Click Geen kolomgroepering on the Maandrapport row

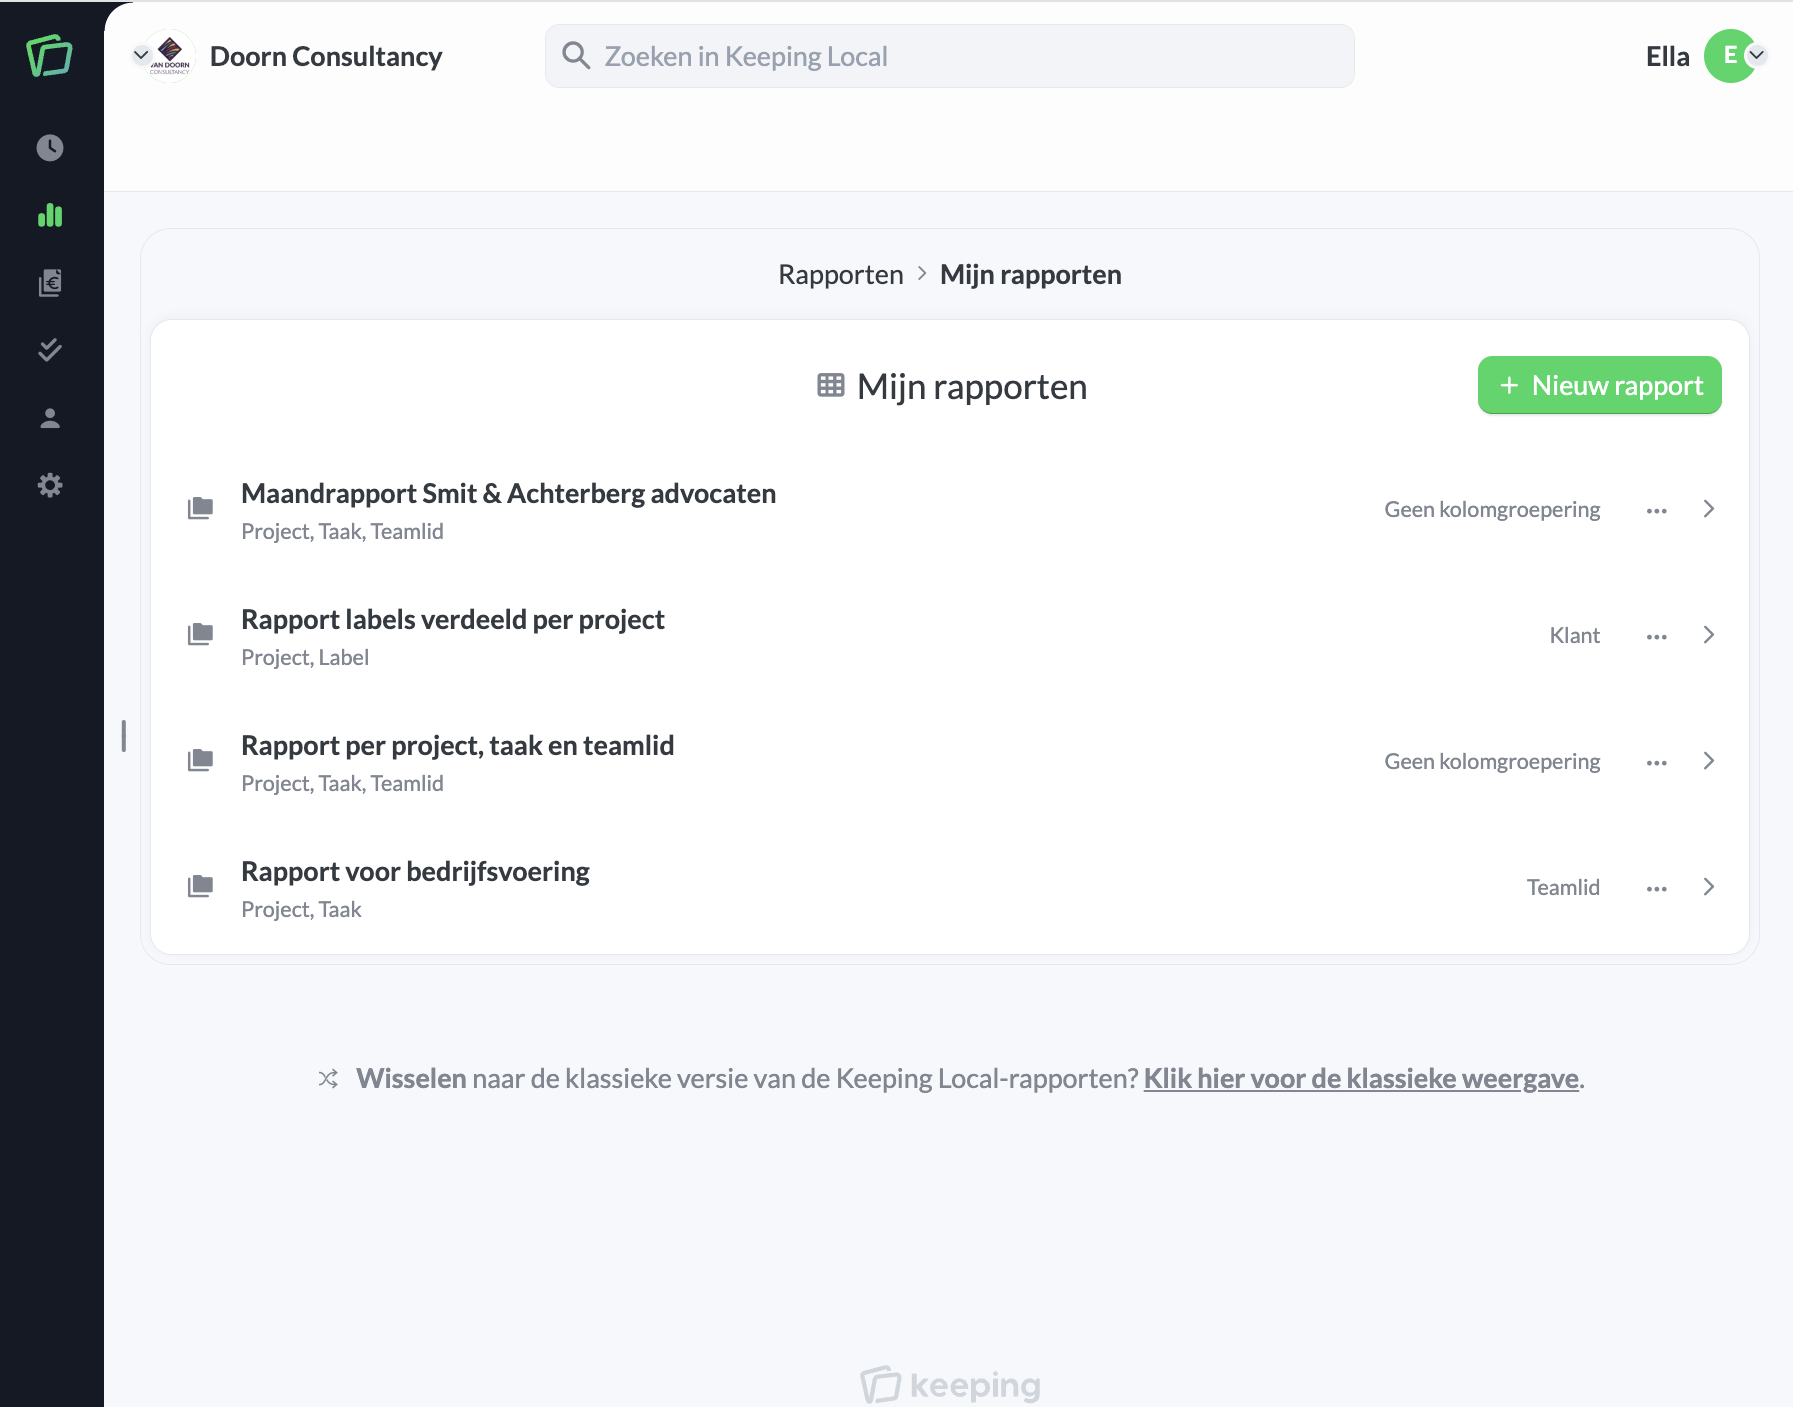[x=1492, y=509]
